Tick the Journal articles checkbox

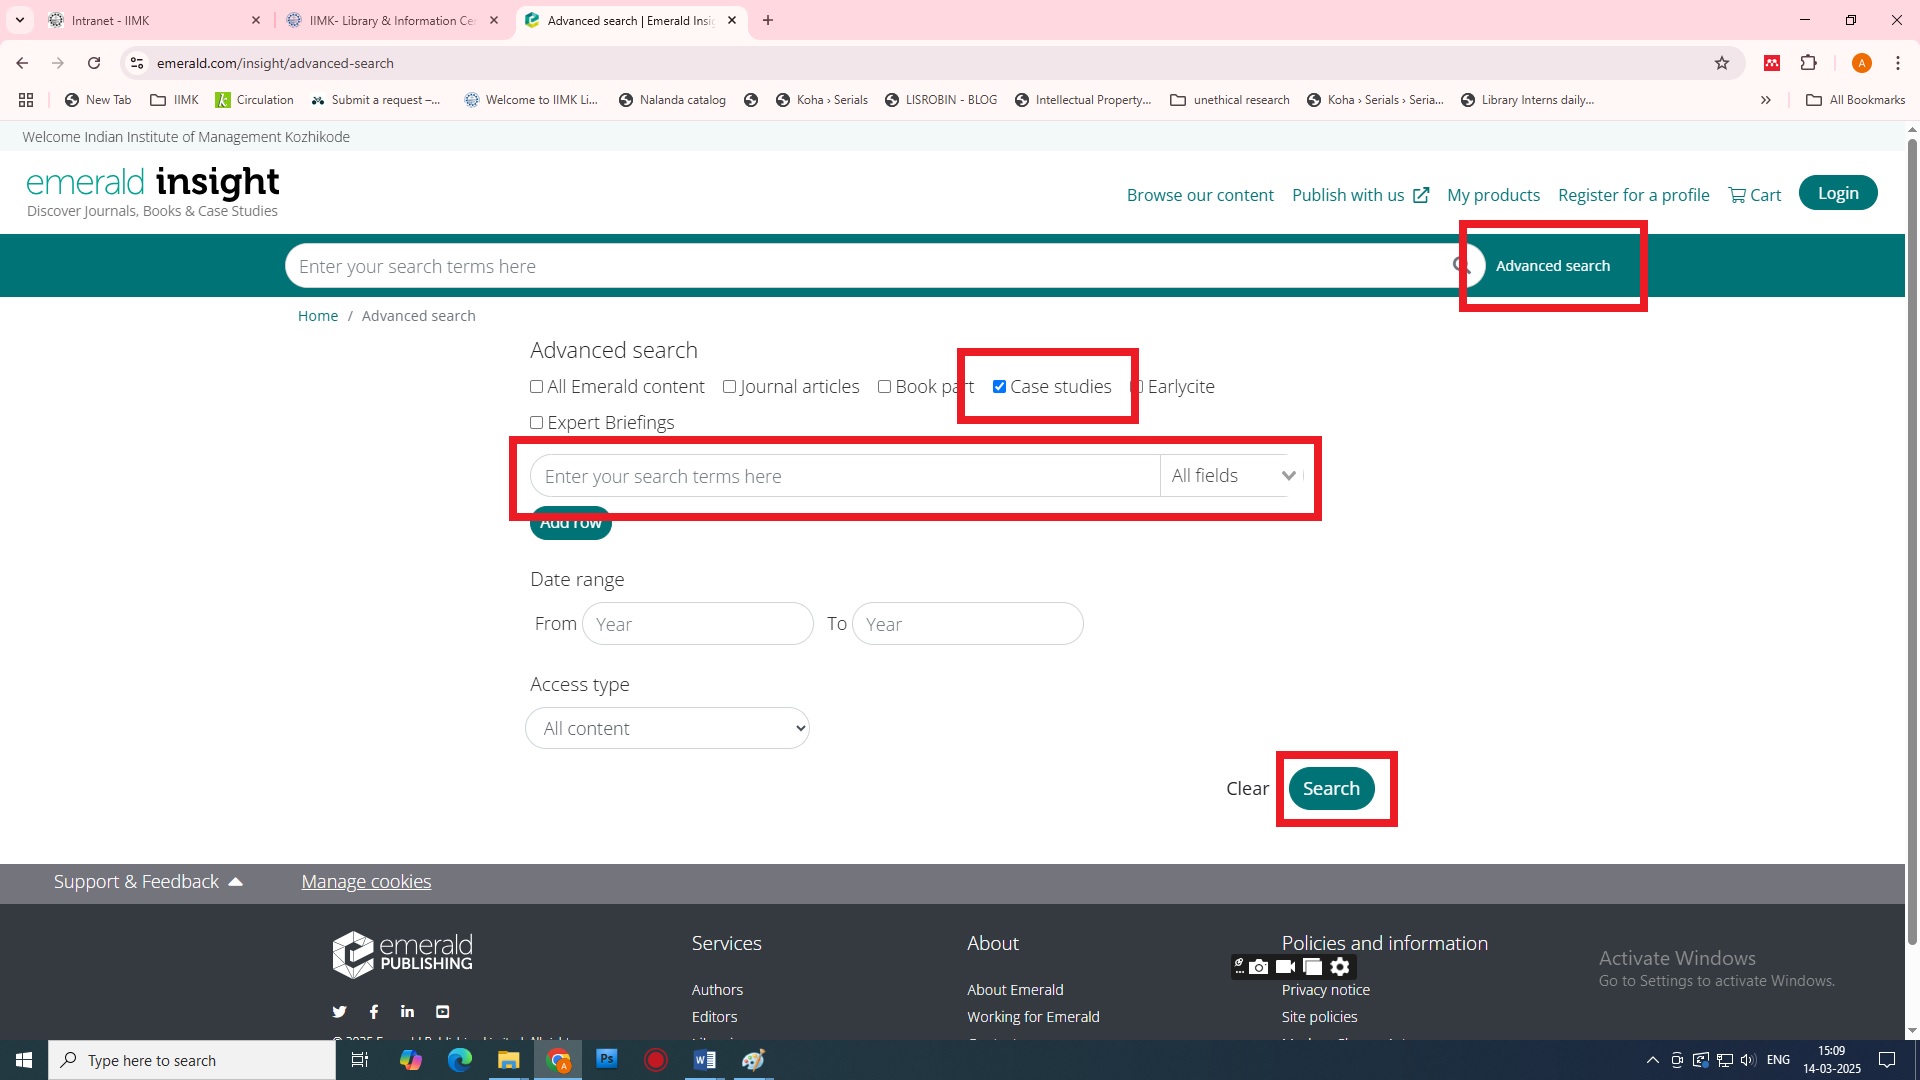pyautogui.click(x=729, y=387)
